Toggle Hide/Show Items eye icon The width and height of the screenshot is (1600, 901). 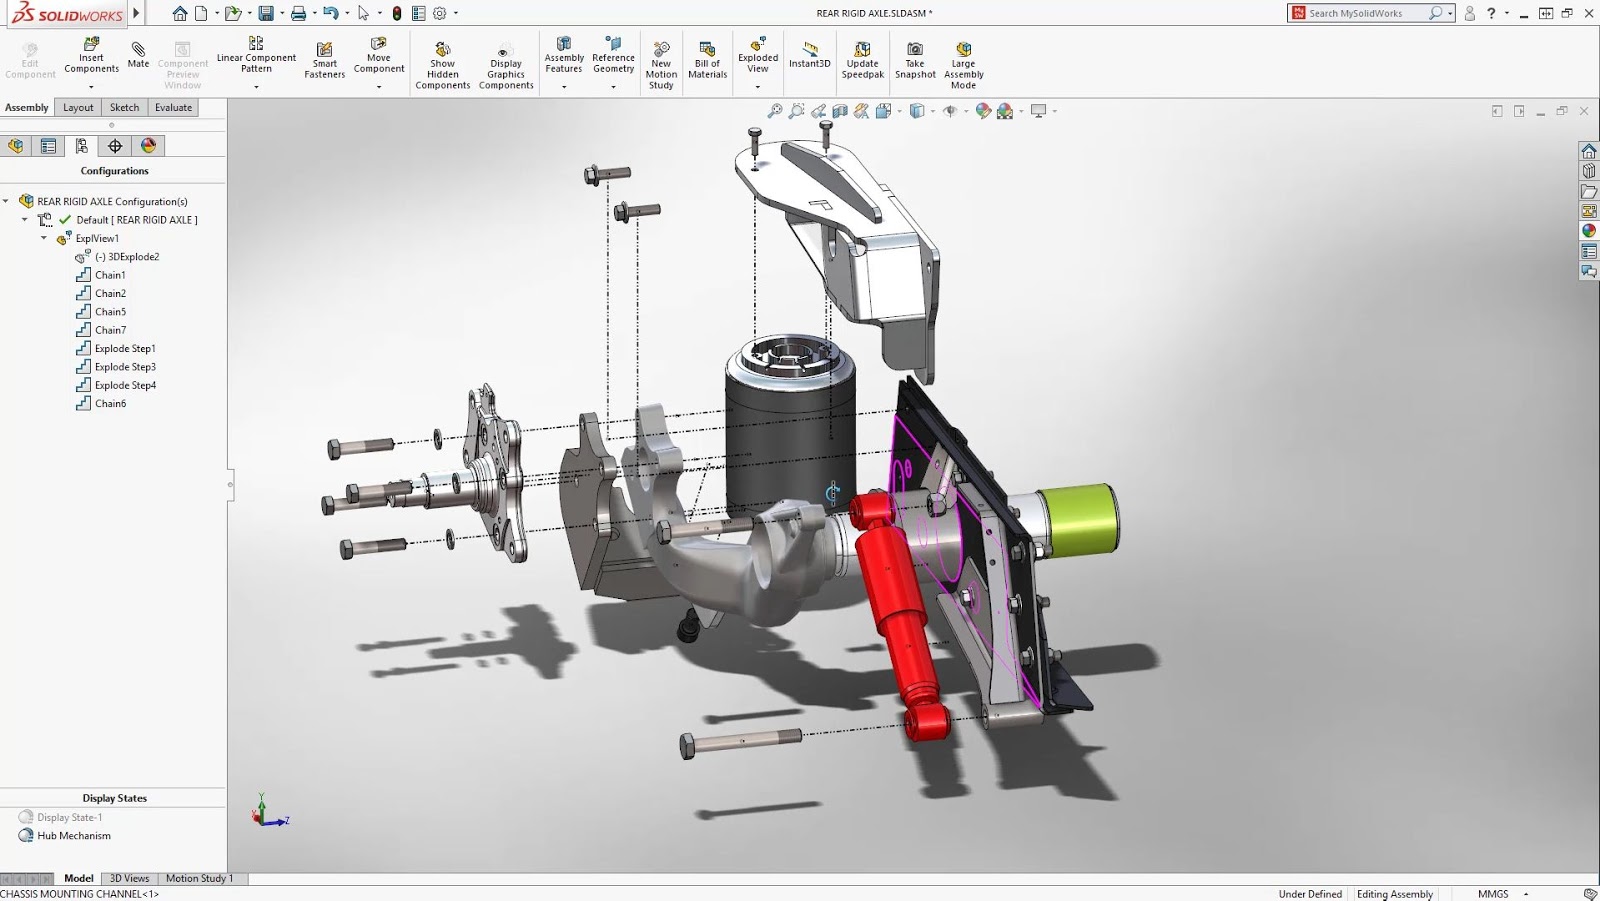click(x=951, y=111)
